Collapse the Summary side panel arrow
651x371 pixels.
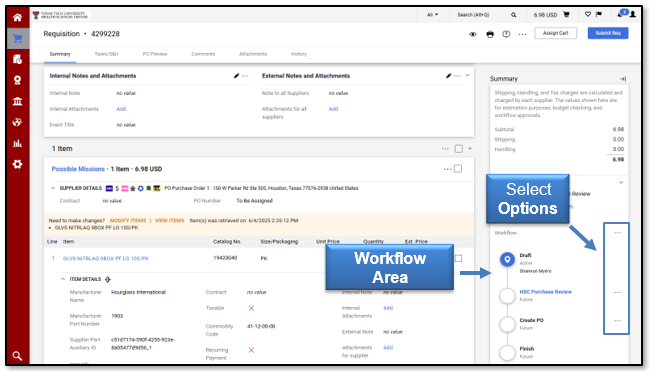tap(623, 79)
